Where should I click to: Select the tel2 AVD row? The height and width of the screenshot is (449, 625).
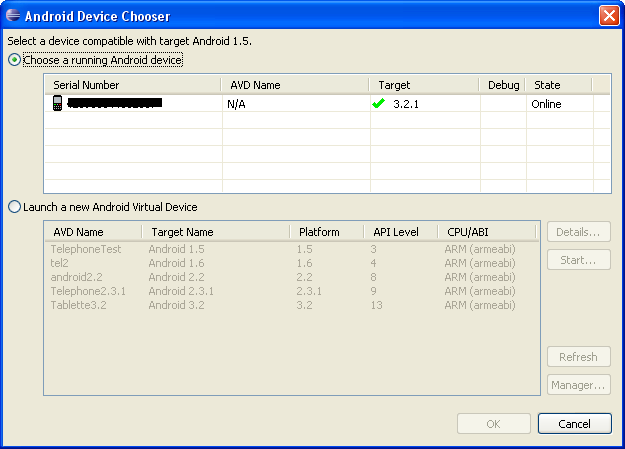(292, 263)
